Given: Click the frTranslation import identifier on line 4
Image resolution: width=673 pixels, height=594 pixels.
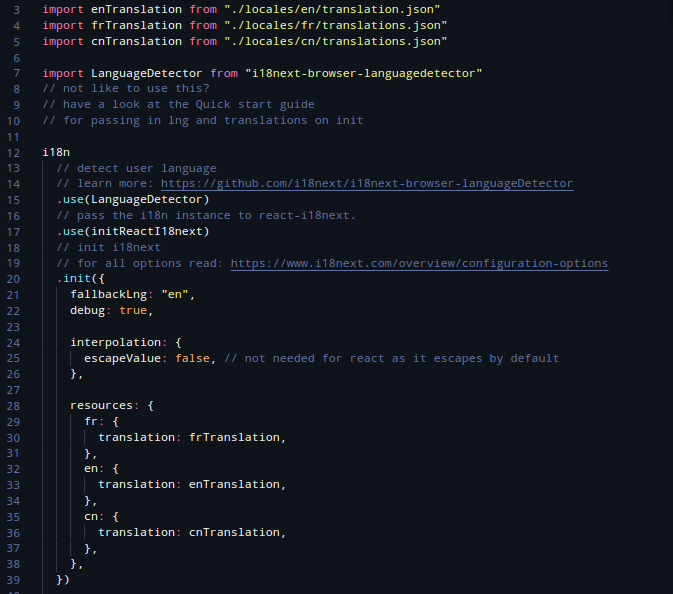Looking at the screenshot, I should coord(136,25).
